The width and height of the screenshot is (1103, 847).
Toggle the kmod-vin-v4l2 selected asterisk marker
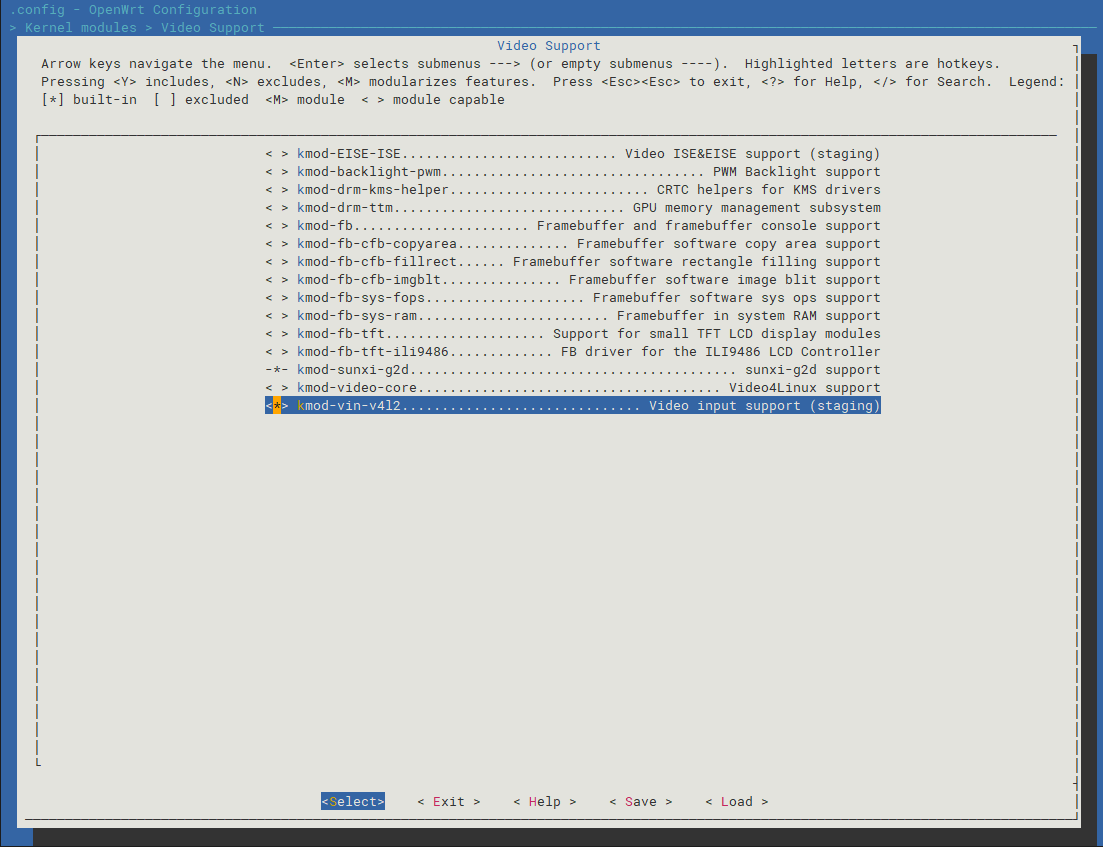coord(276,406)
